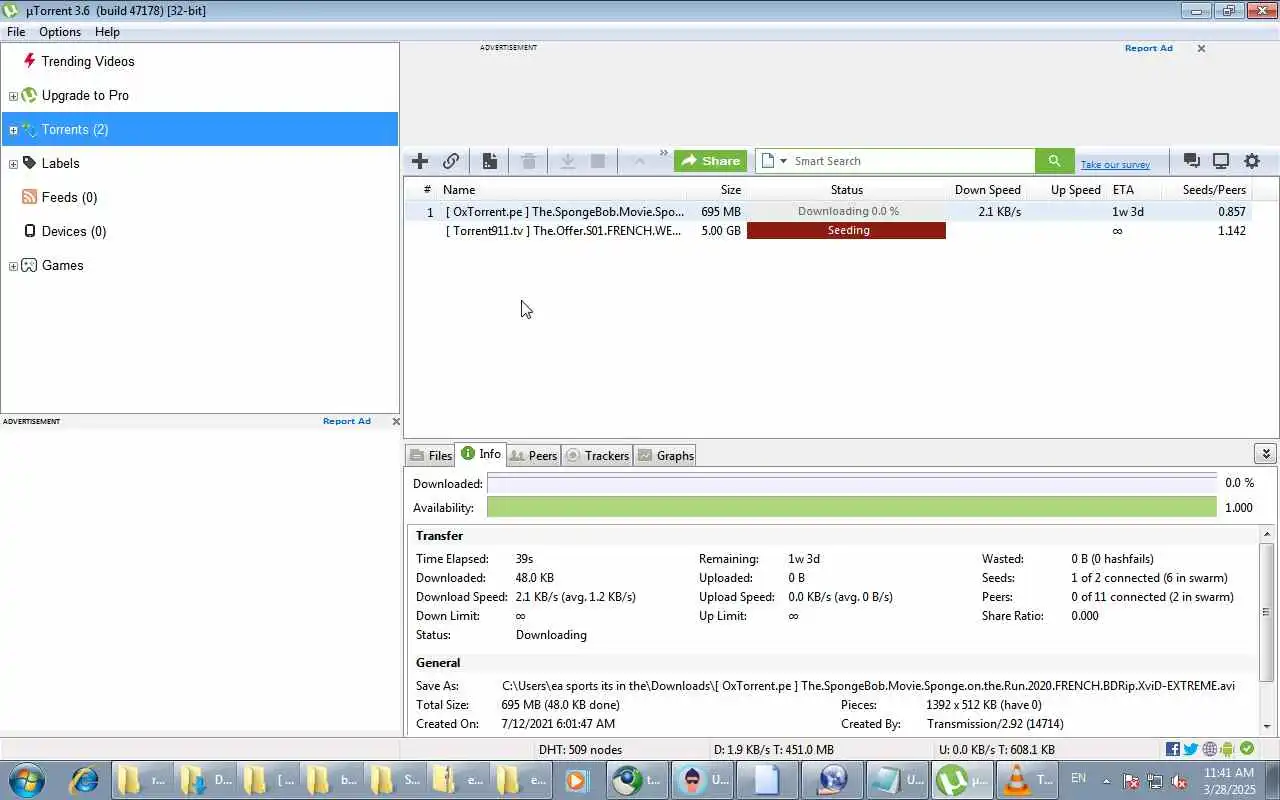Click the volume icon in system tray
Viewport: 1280px width, 800px height.
click(1179, 781)
